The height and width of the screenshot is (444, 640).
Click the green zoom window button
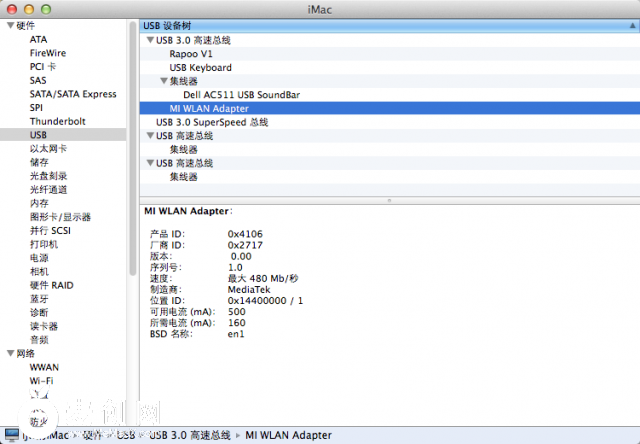(x=48, y=9)
